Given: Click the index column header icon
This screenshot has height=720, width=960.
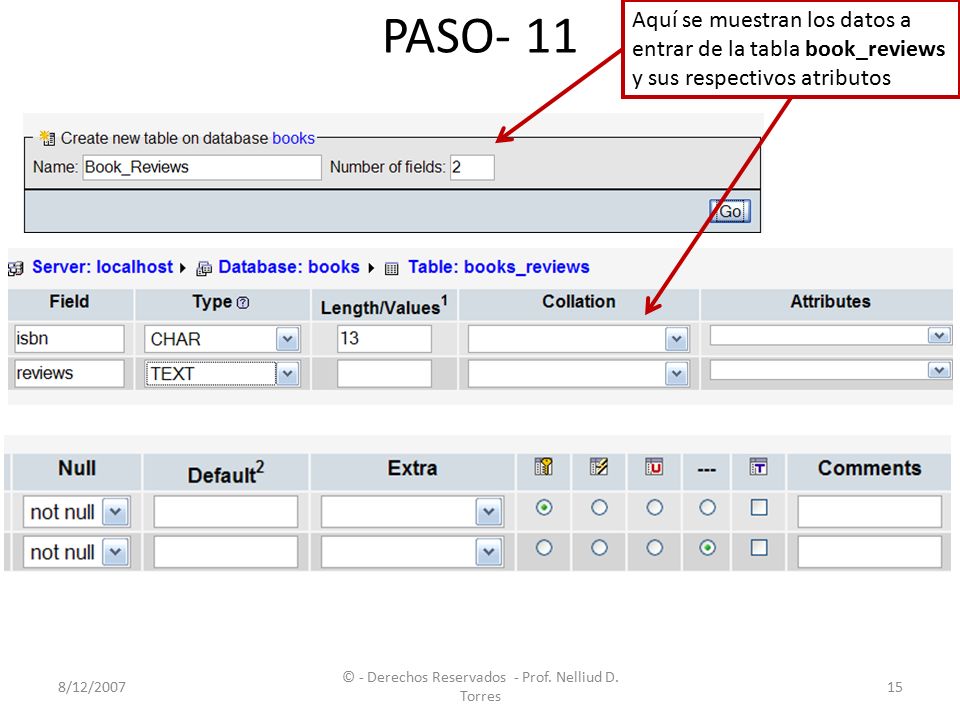Looking at the screenshot, I should [599, 467].
